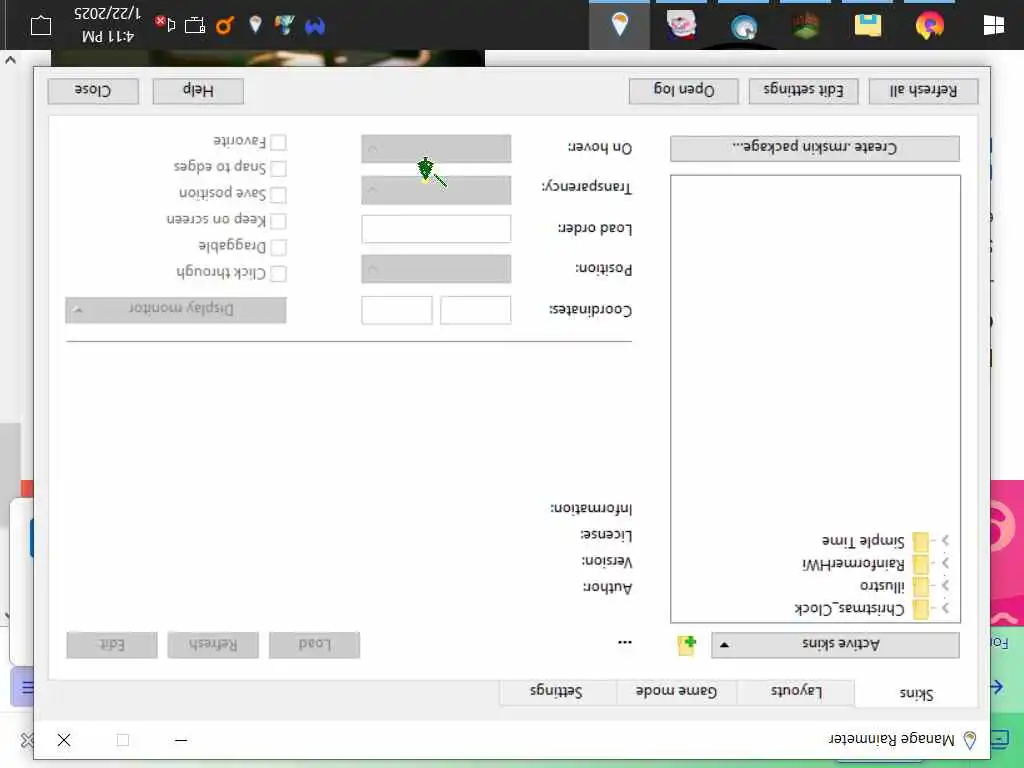Screen dimensions: 1024x768
Task: Click the add folder icon with green plus
Action: coord(686,645)
